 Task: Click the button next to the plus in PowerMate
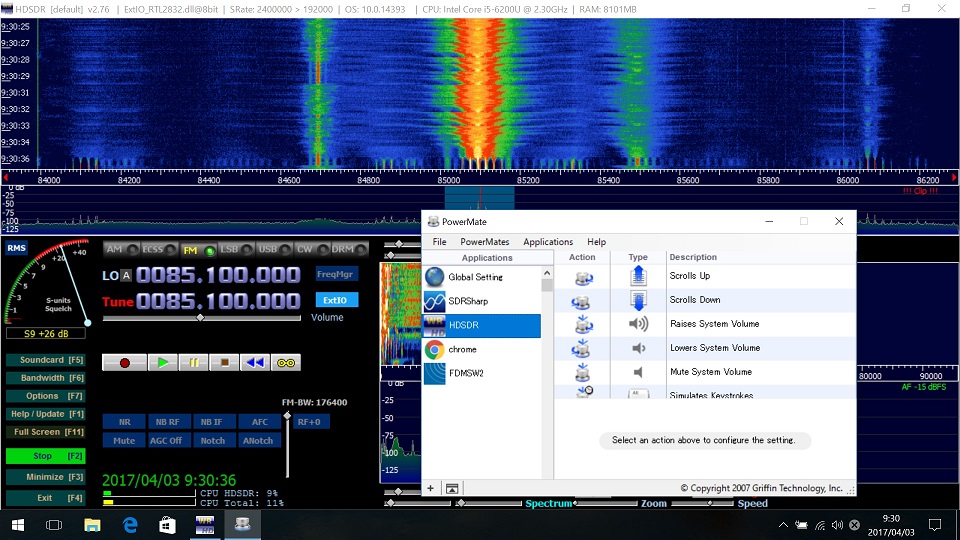coord(452,488)
